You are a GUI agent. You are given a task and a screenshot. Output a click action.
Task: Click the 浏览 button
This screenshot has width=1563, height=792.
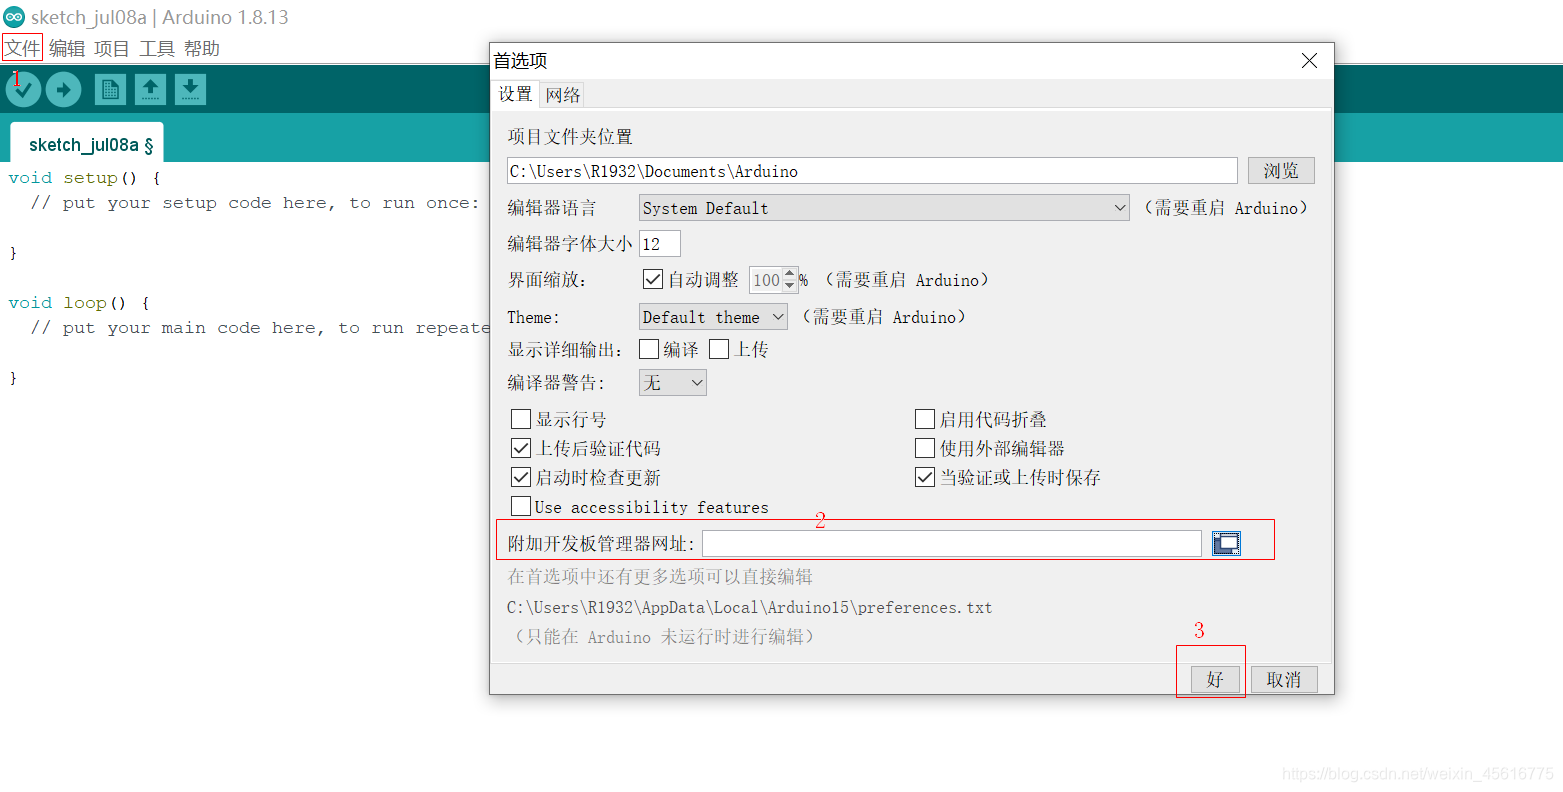click(1281, 171)
